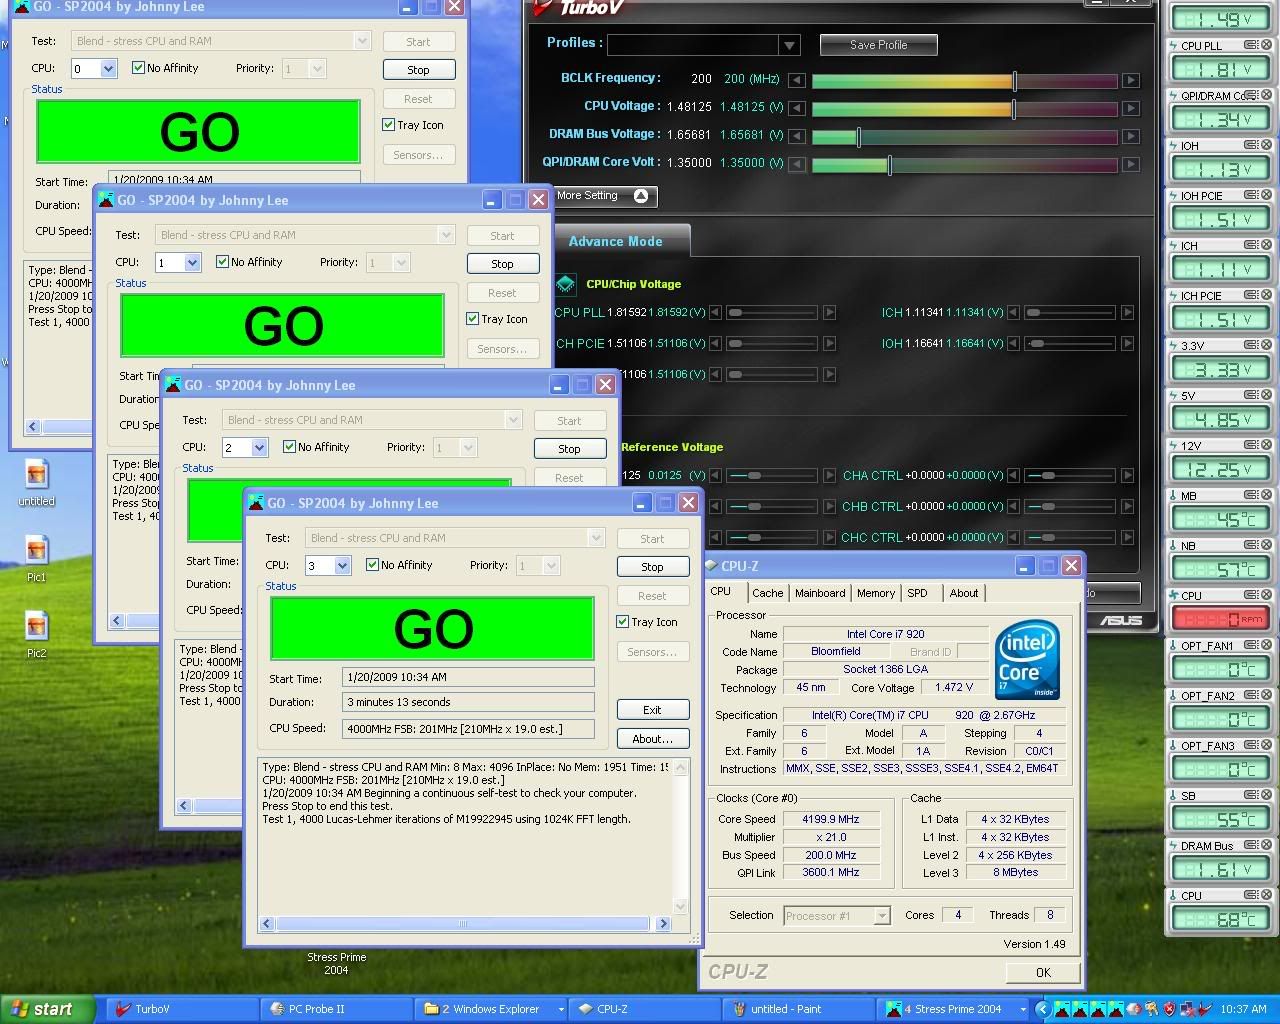Switch to the SPD tab in CPU-Z
This screenshot has height=1024, width=1280.
pyautogui.click(x=917, y=593)
